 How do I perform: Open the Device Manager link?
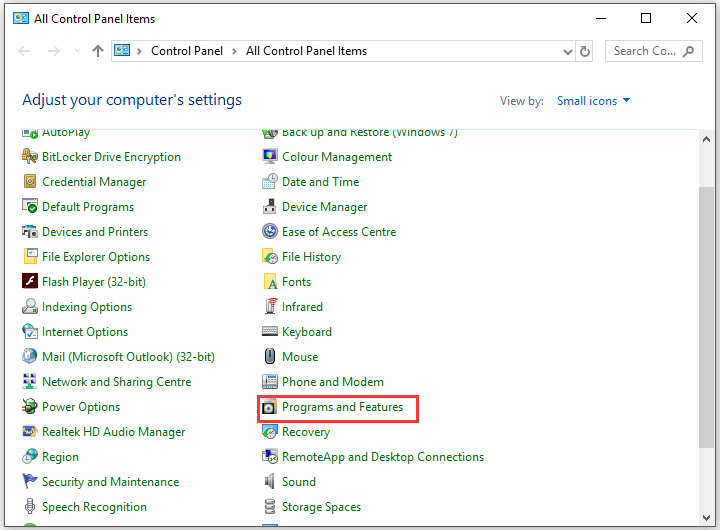[324, 207]
